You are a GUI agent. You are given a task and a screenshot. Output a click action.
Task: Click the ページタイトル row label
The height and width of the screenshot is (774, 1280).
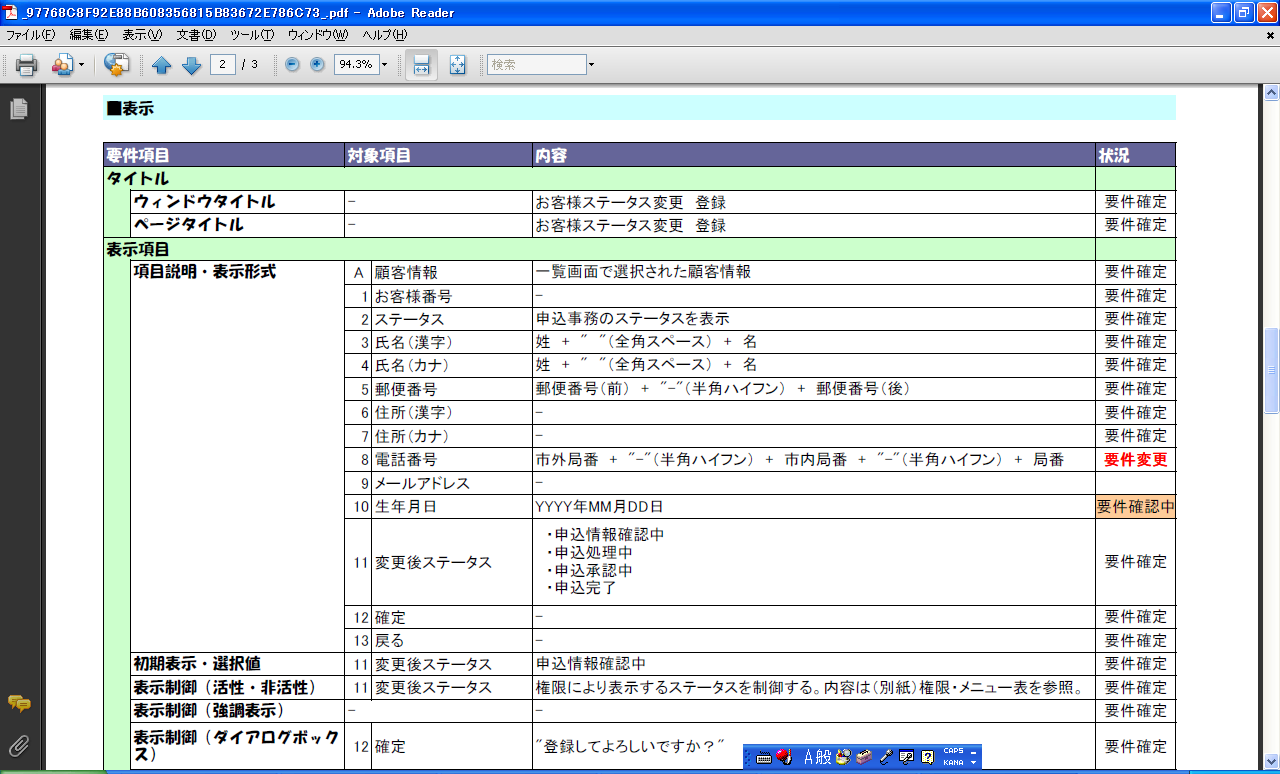tap(189, 225)
